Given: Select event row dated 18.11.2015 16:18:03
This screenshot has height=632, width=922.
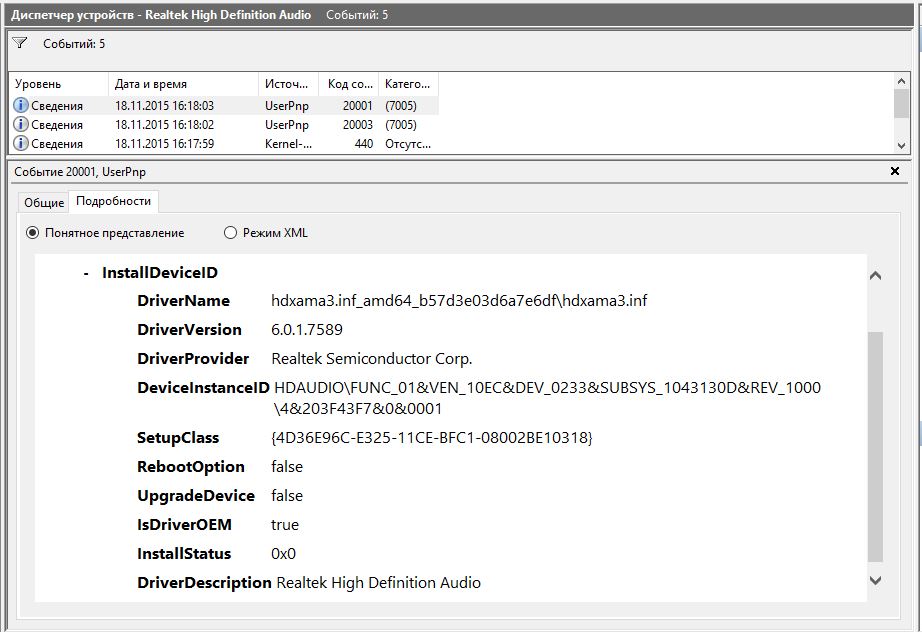Looking at the screenshot, I should point(224,105).
